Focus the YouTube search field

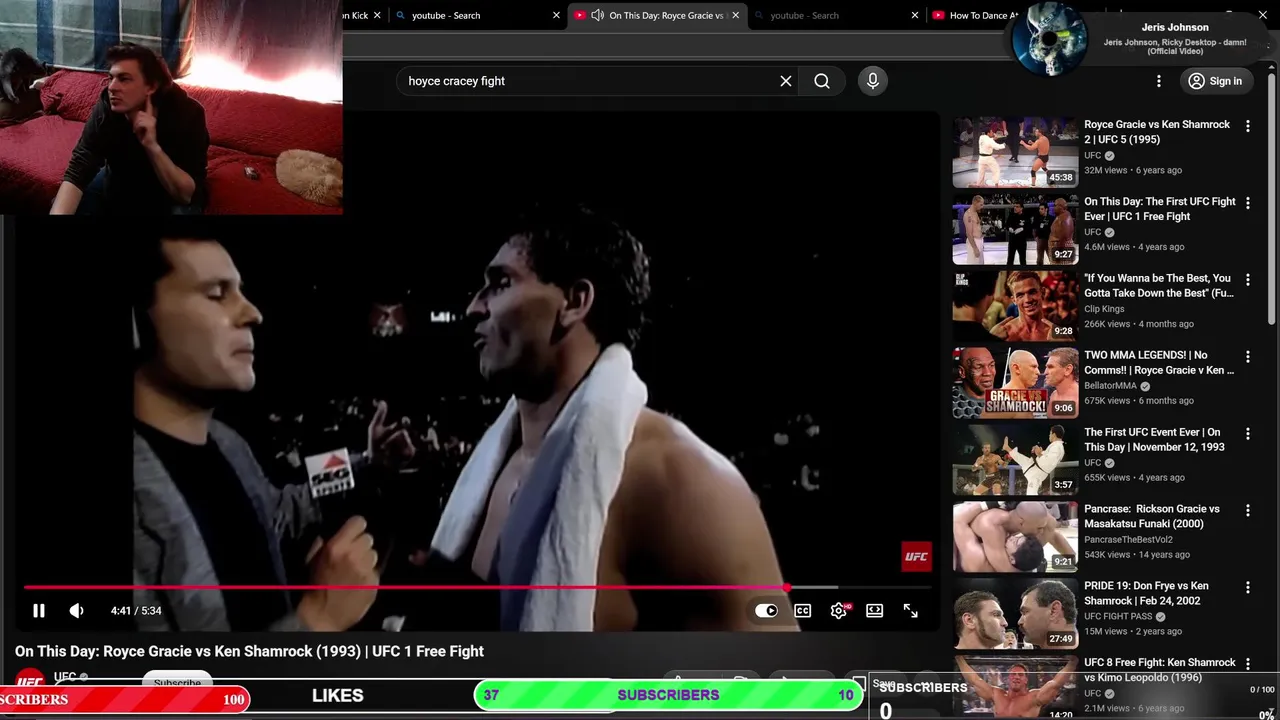click(x=590, y=81)
